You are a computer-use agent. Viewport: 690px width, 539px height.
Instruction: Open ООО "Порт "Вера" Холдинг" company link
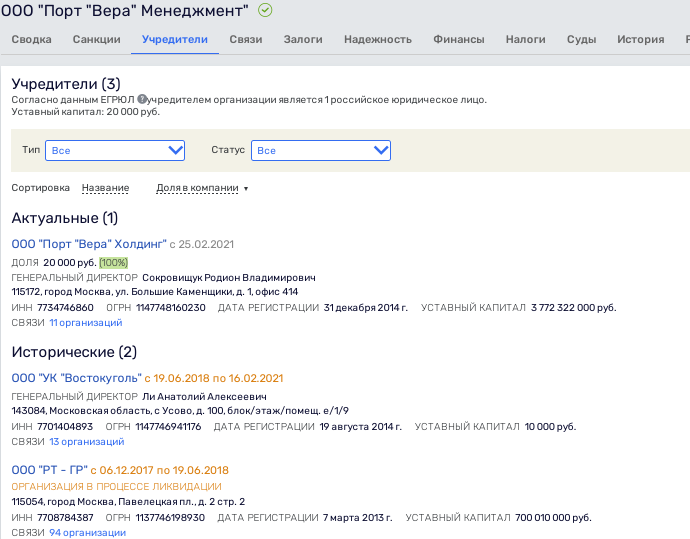point(88,243)
